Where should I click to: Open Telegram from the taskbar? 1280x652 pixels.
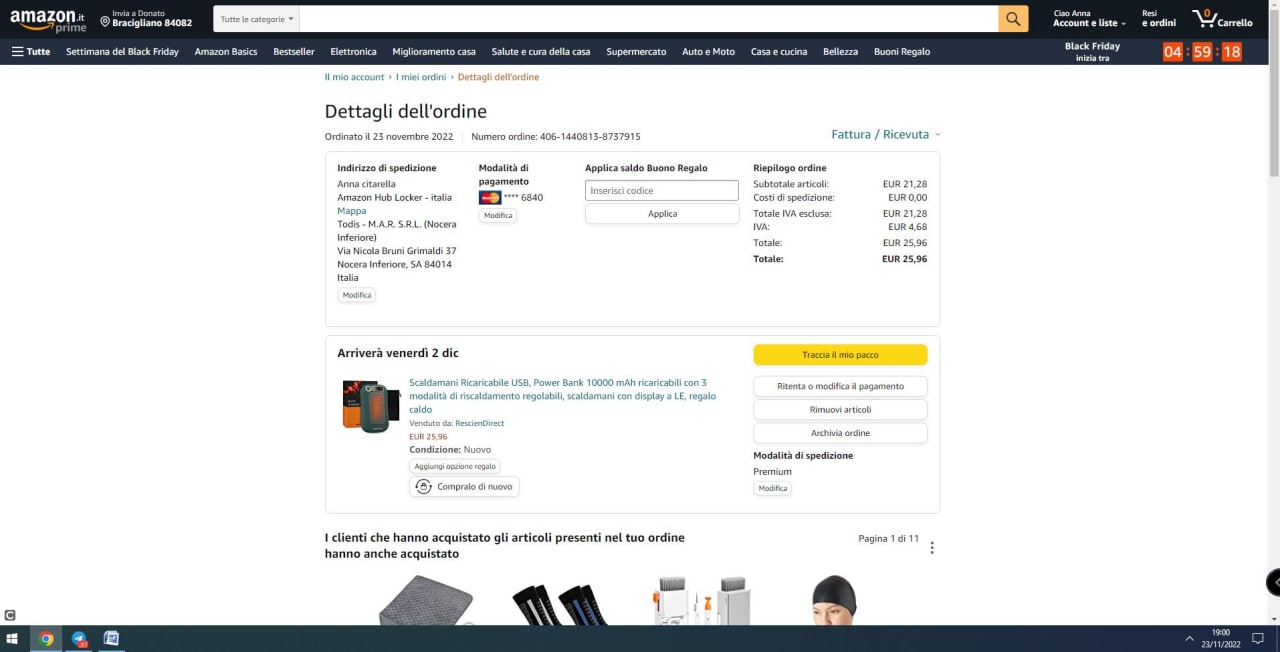(79, 639)
